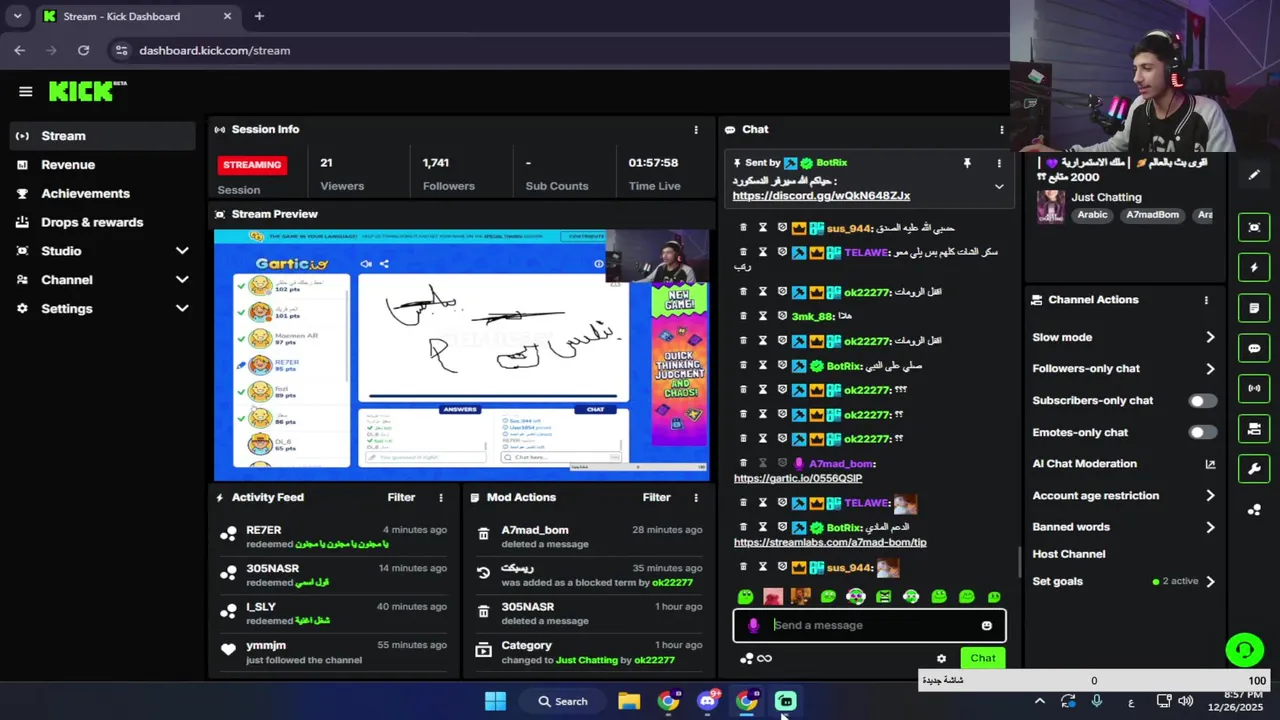Expand Set goals with 2 active

point(1210,582)
